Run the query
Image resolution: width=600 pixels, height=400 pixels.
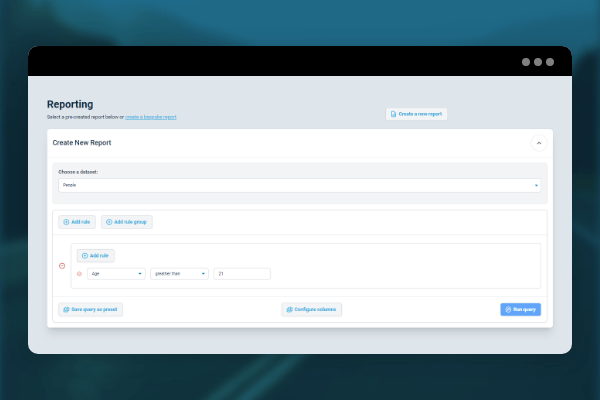(x=520, y=310)
